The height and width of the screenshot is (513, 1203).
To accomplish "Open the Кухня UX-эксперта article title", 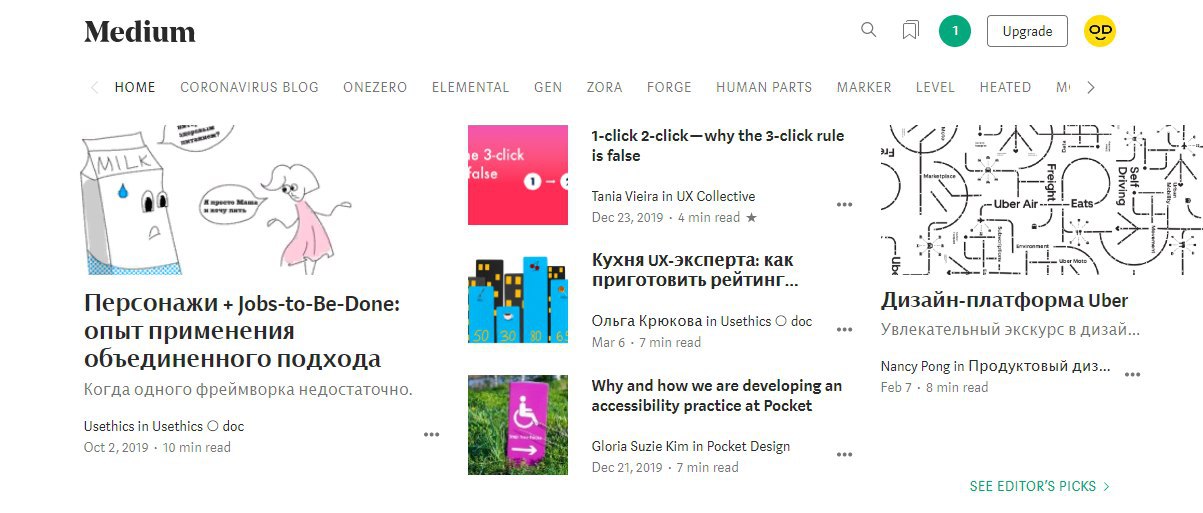I will (x=694, y=270).
